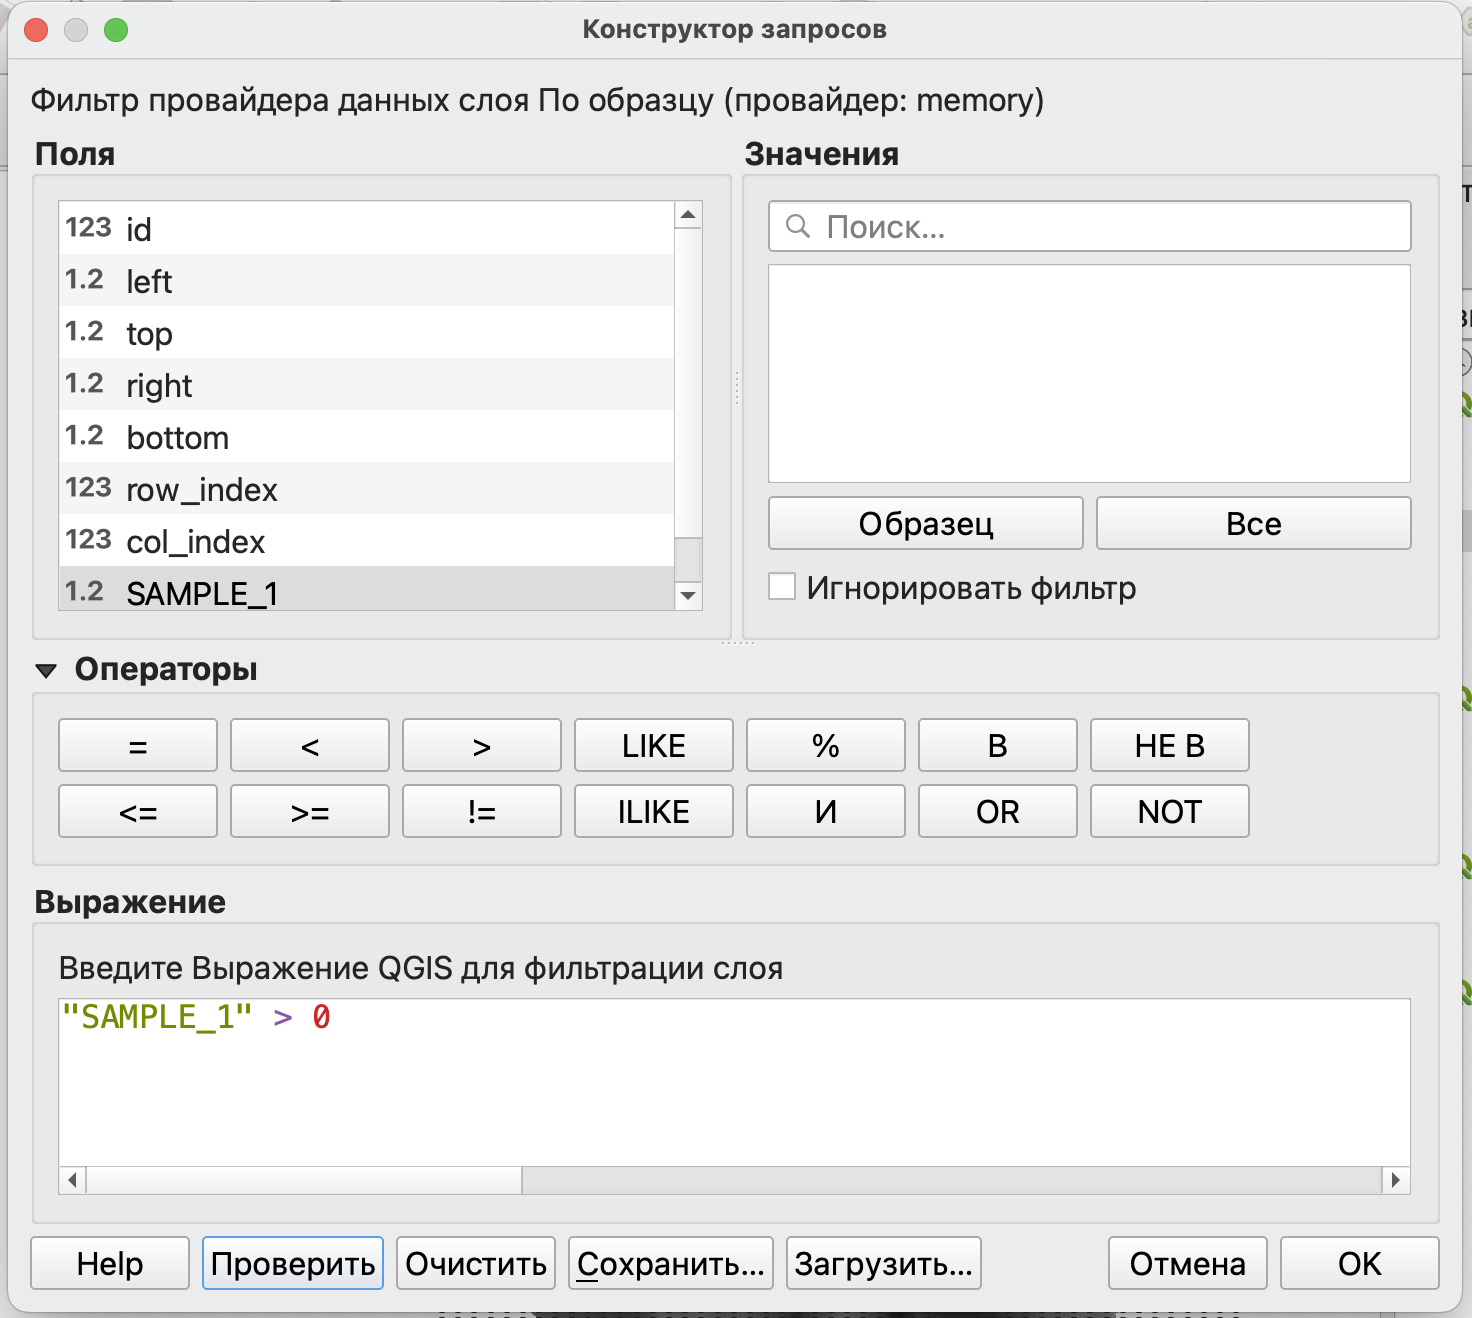The width and height of the screenshot is (1472, 1318).
Task: Click the ILIKE operator button
Action: pyautogui.click(x=653, y=812)
